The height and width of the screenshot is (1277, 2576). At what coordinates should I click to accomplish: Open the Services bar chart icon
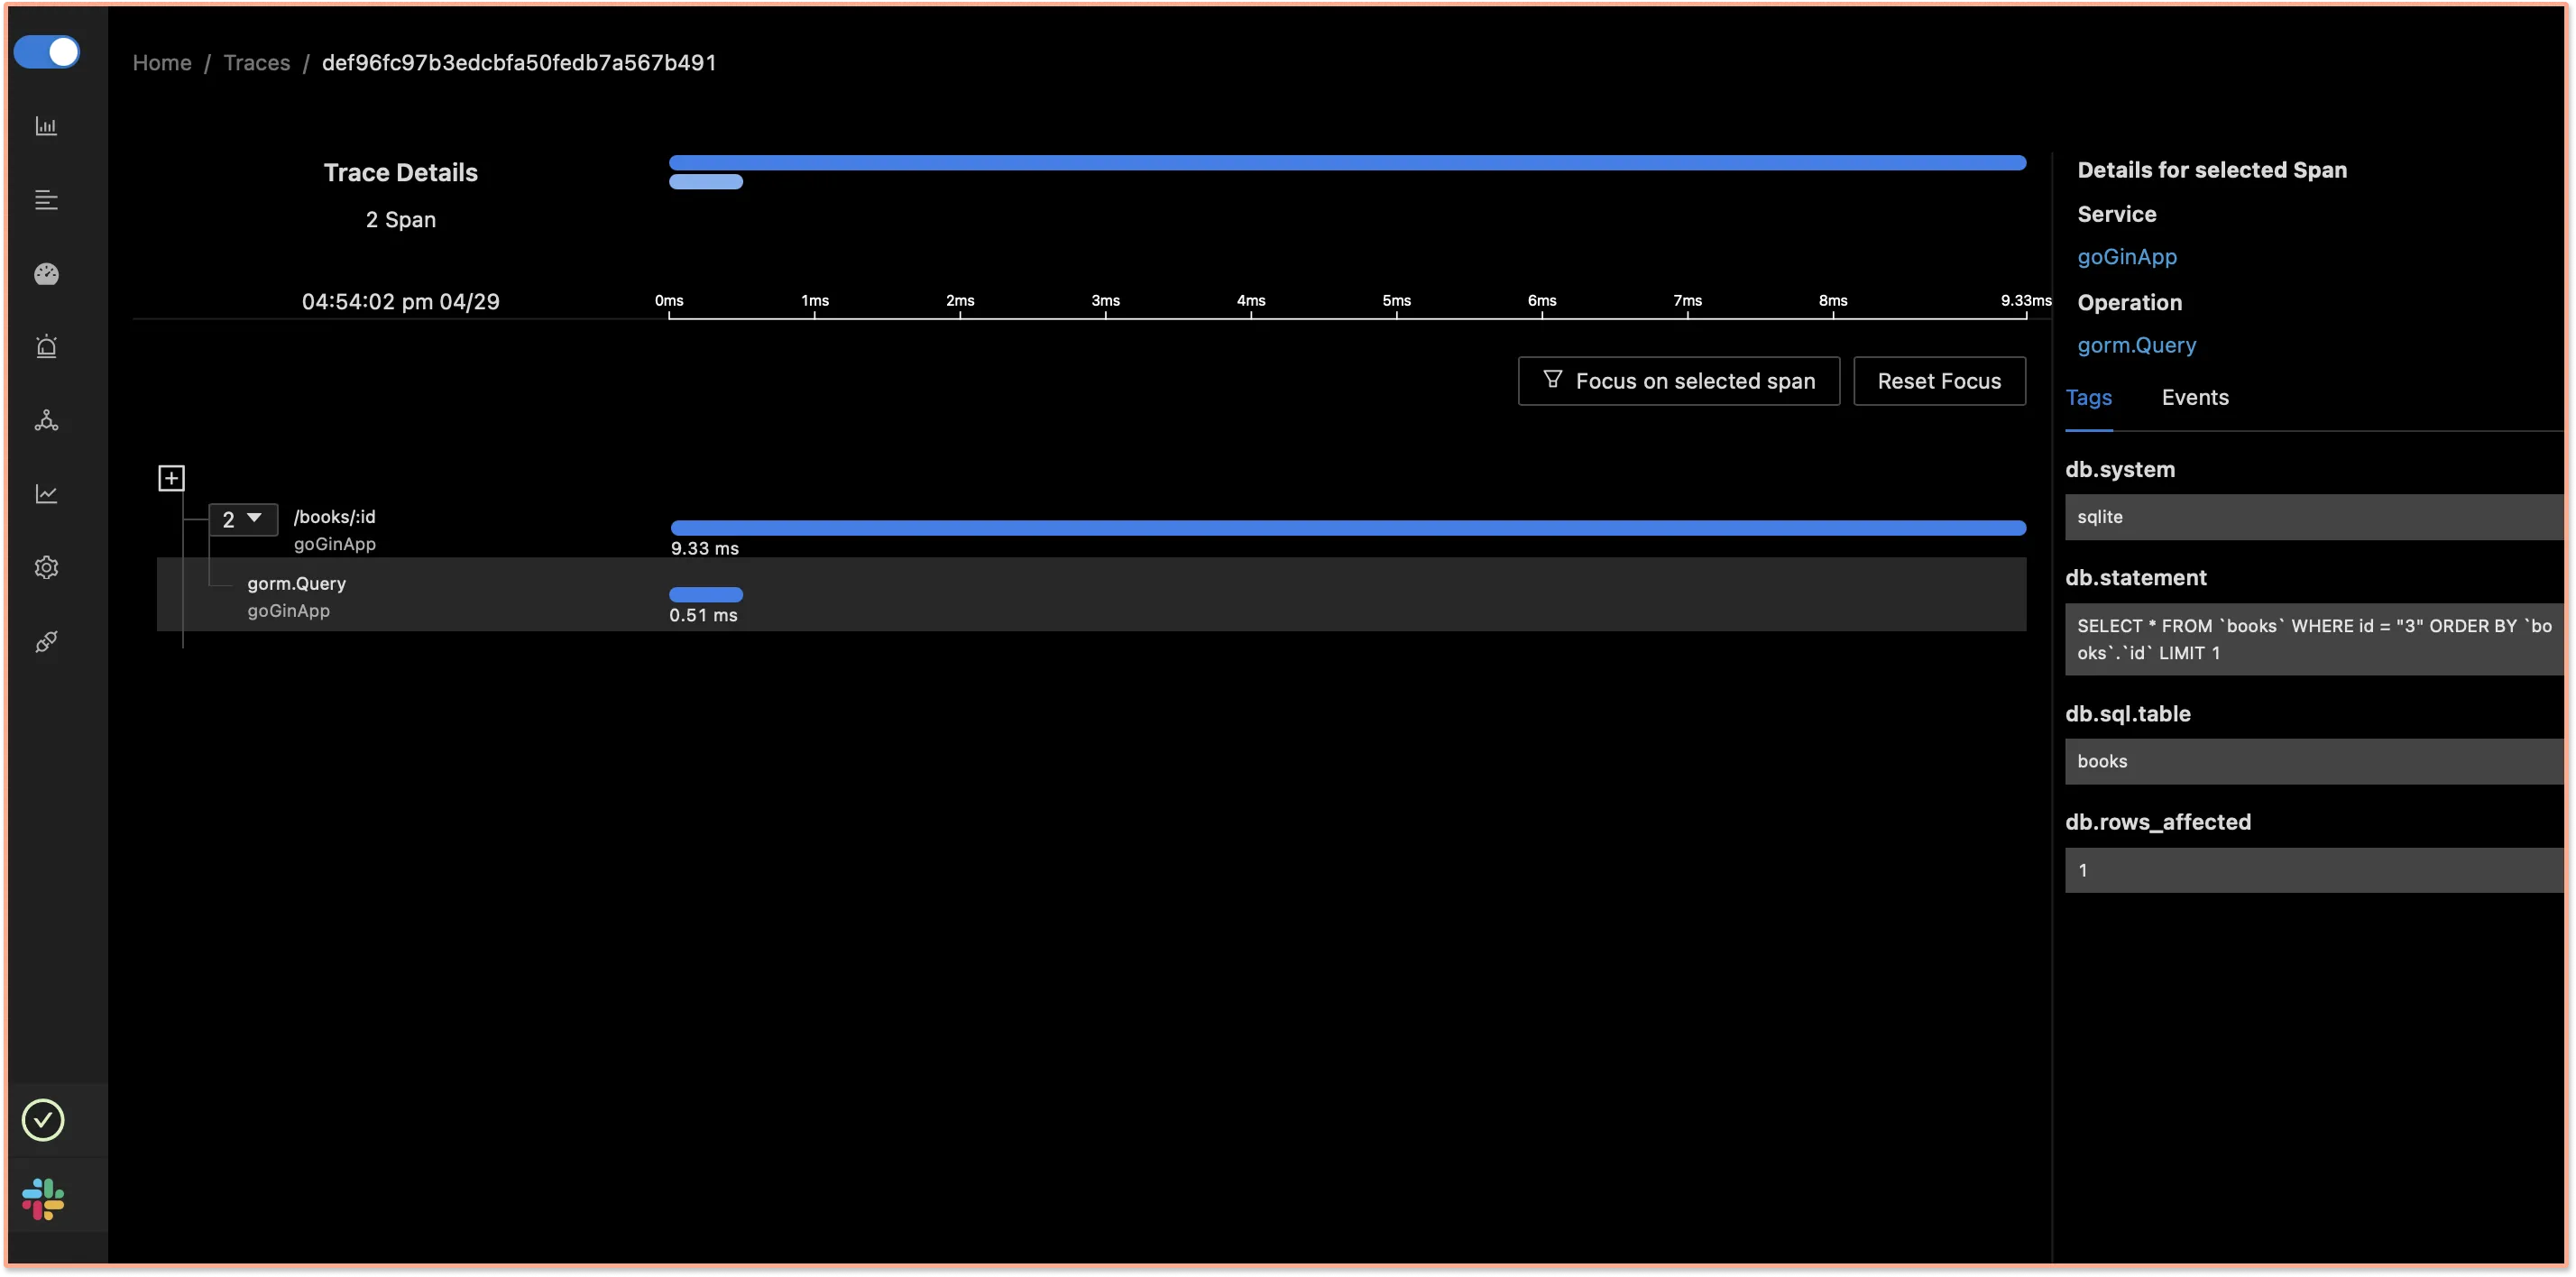[46, 126]
